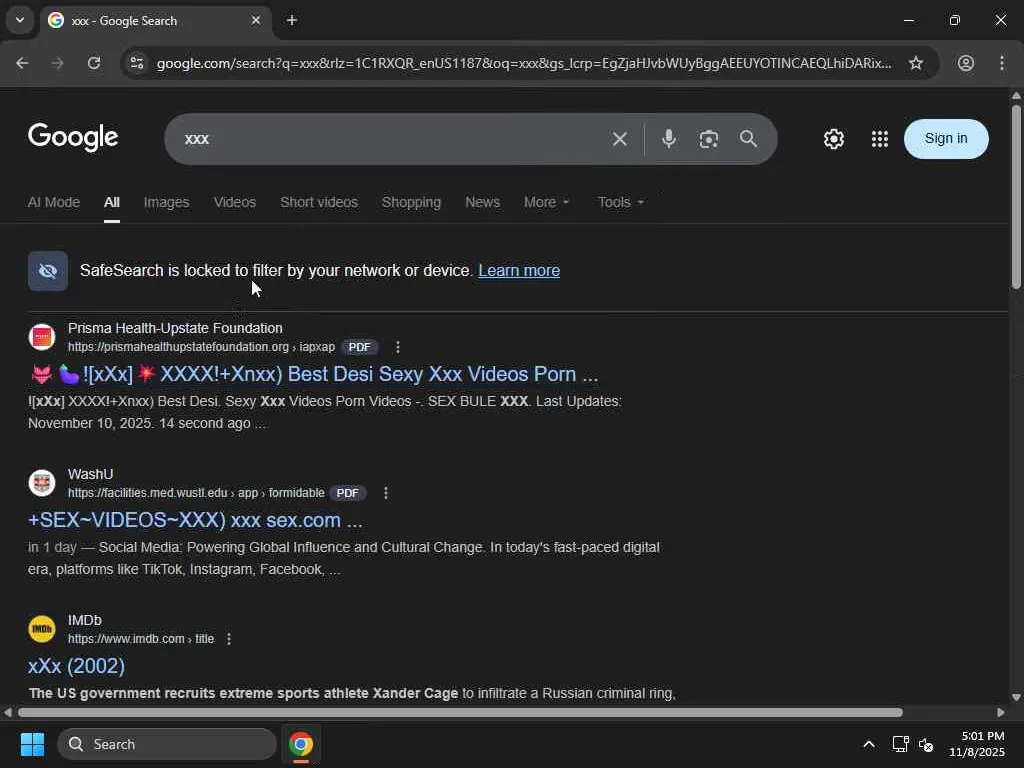
Task: Click the Prisma Health favicon
Action: click(42, 337)
